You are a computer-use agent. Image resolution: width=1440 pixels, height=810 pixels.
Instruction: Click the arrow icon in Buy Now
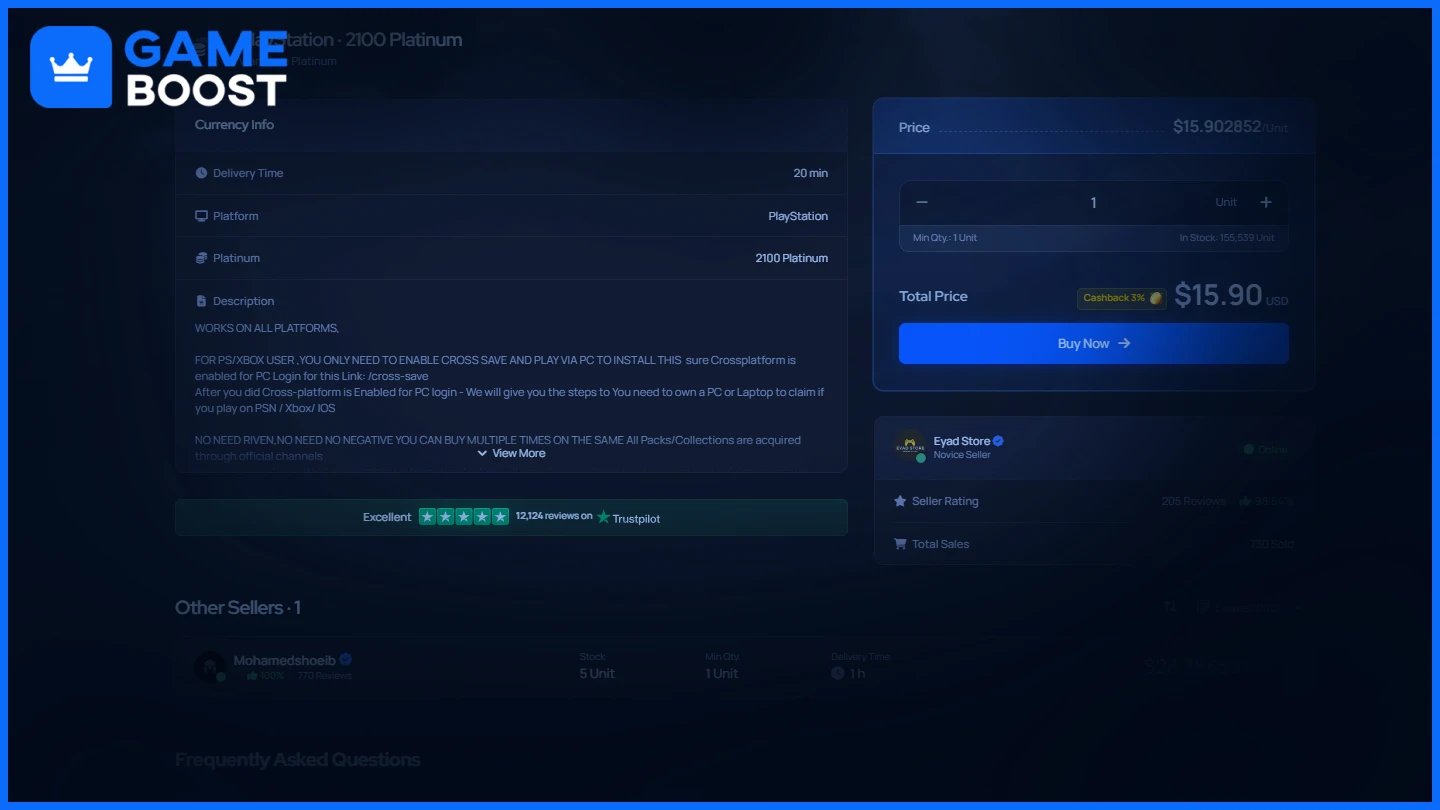[1124, 343]
